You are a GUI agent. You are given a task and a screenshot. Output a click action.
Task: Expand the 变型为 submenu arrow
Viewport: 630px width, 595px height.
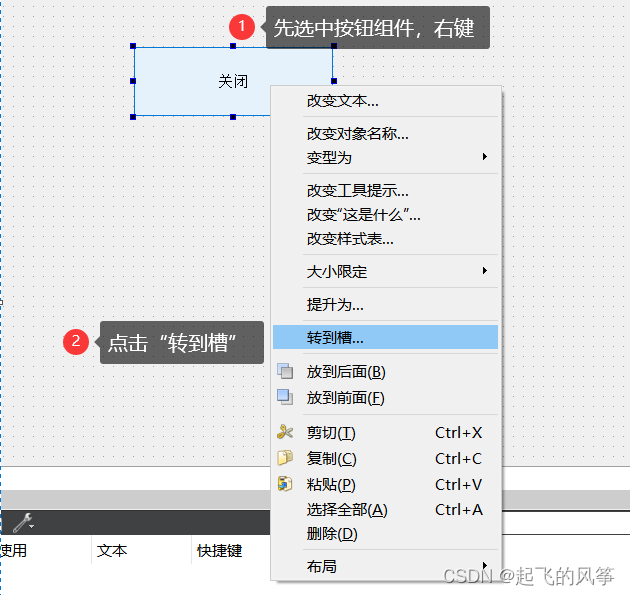point(484,157)
